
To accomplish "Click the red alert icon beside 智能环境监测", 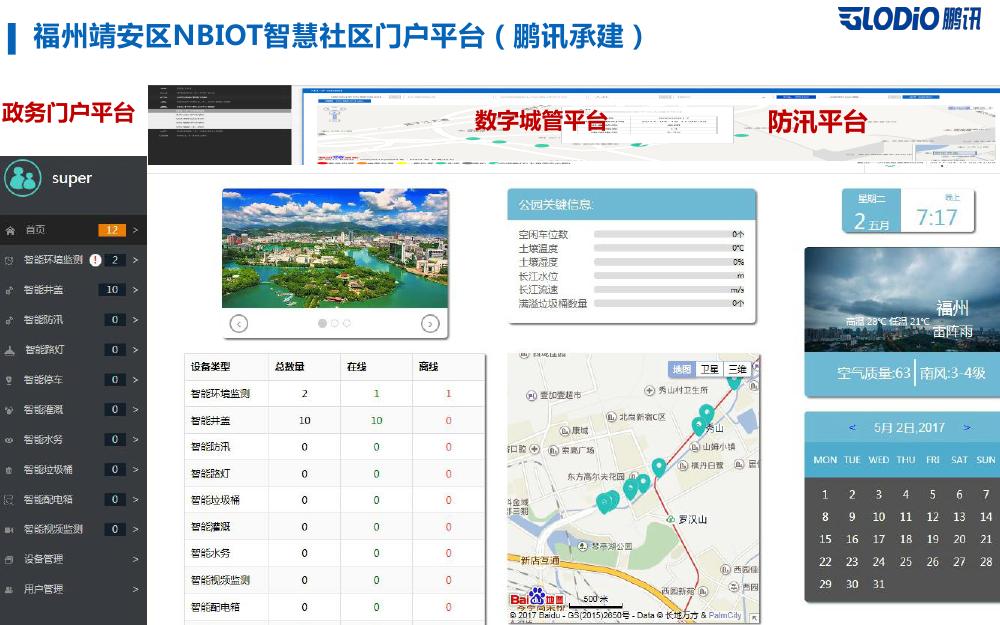I will point(95,260).
